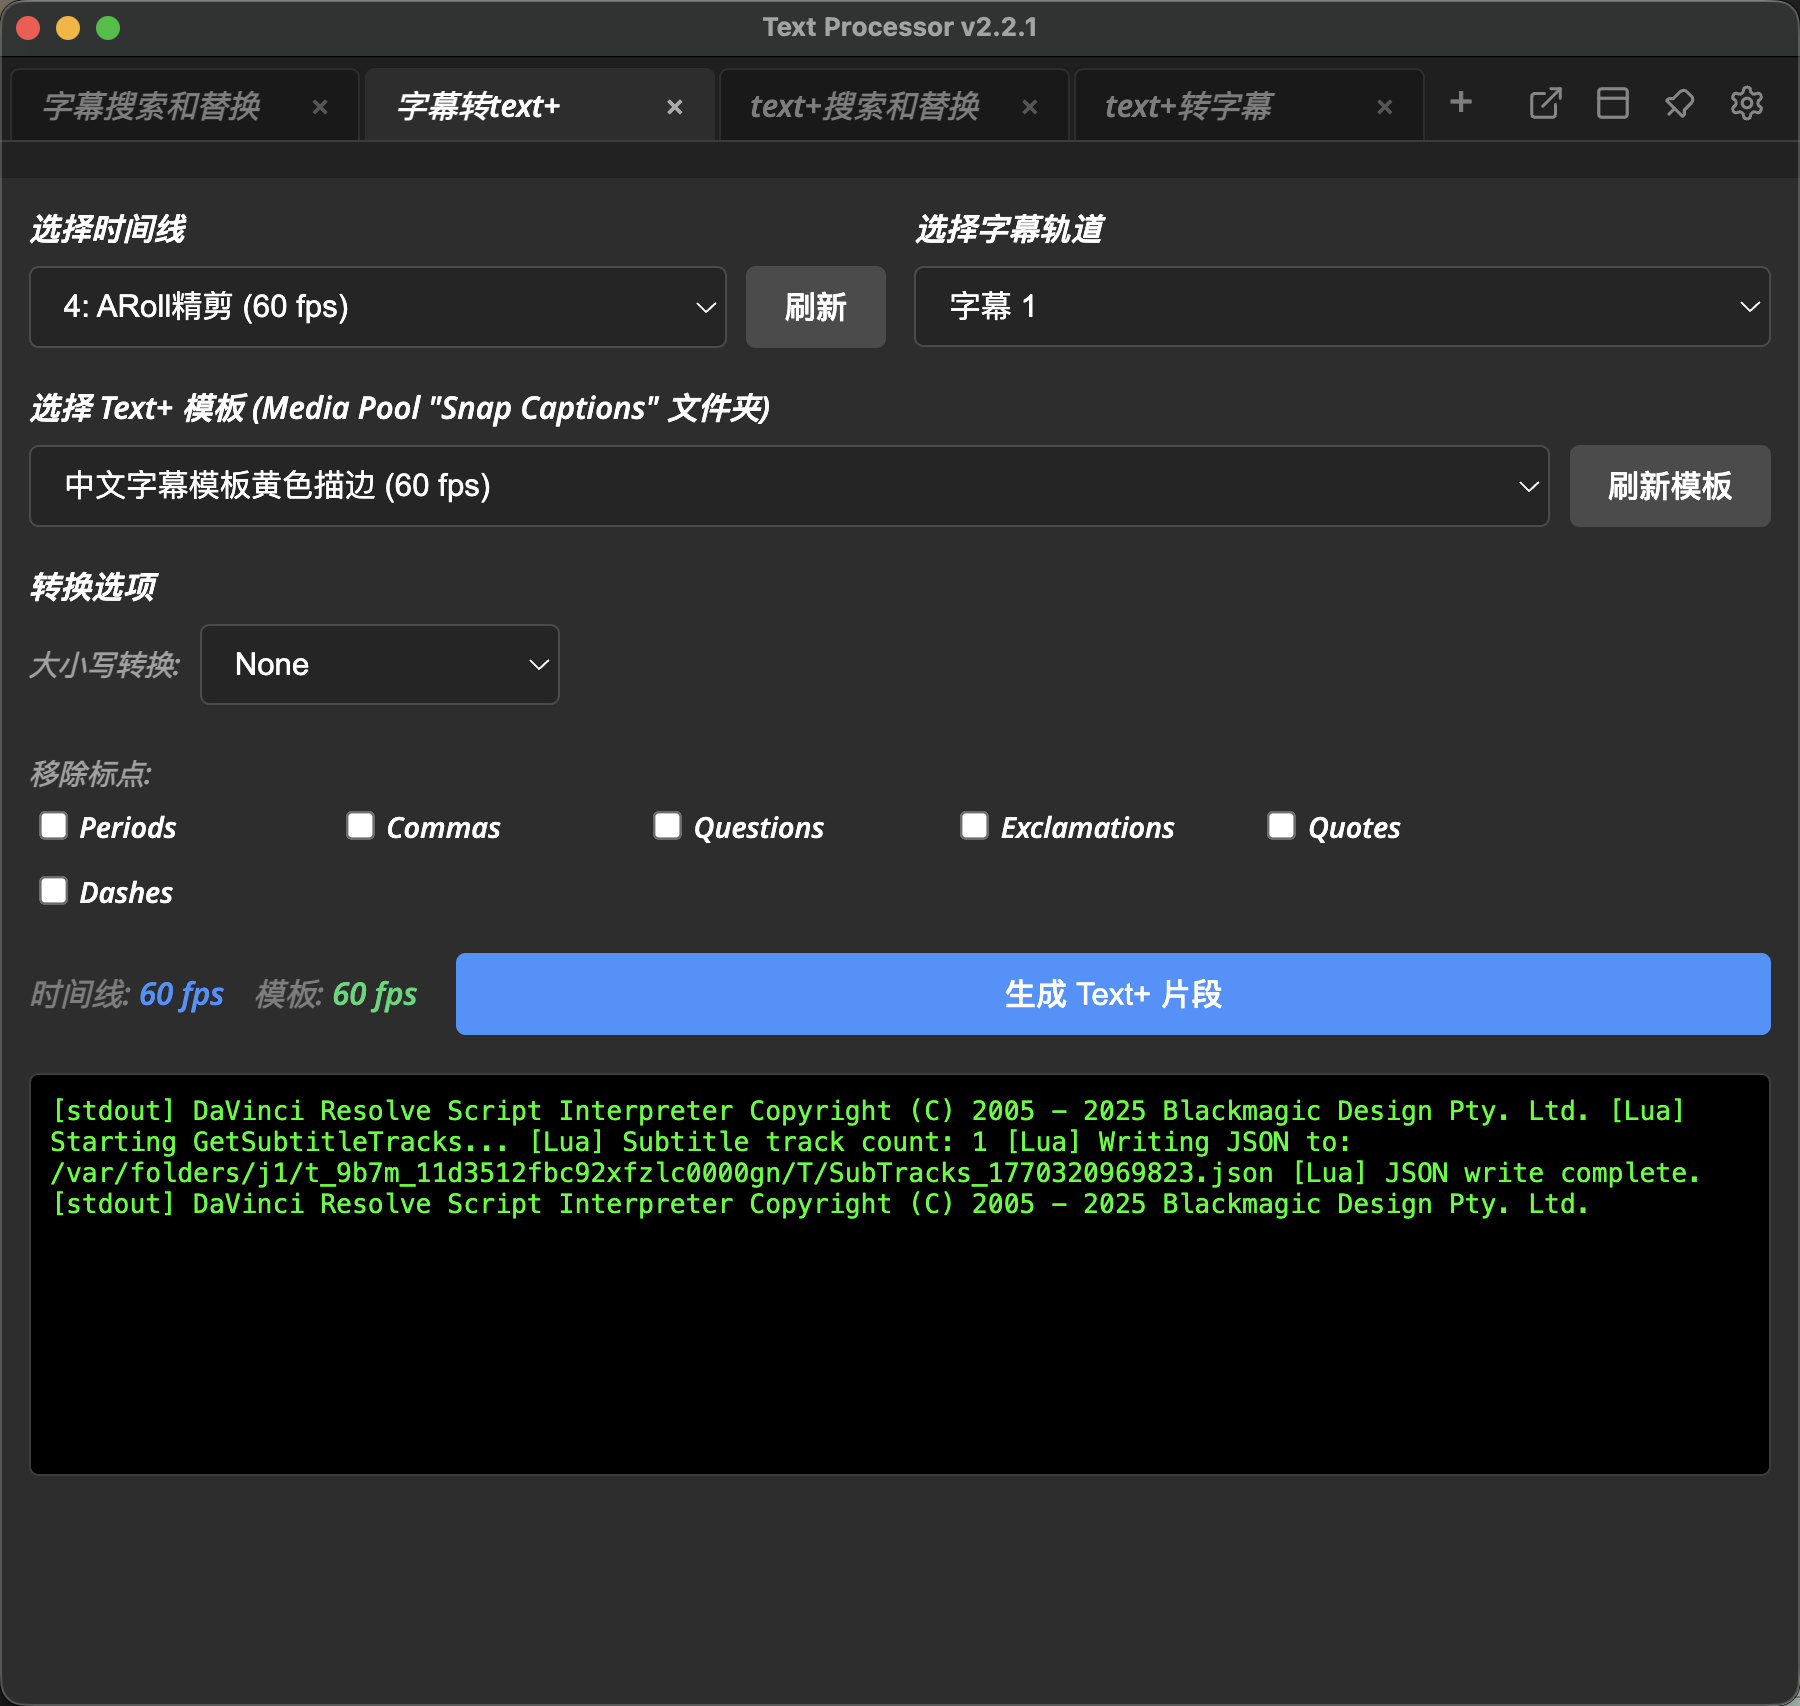The height and width of the screenshot is (1706, 1800).
Task: Tick the Exclamations checkbox
Action: (974, 826)
